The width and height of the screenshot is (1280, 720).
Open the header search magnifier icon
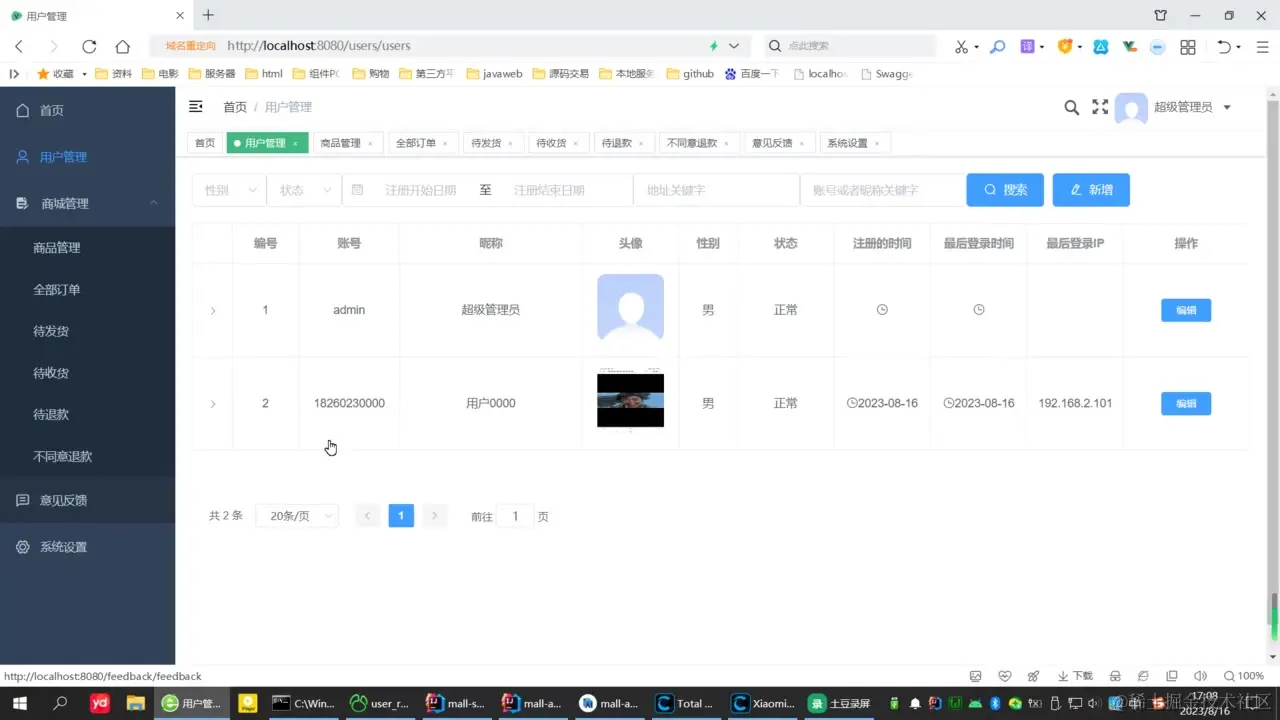pos(1071,107)
